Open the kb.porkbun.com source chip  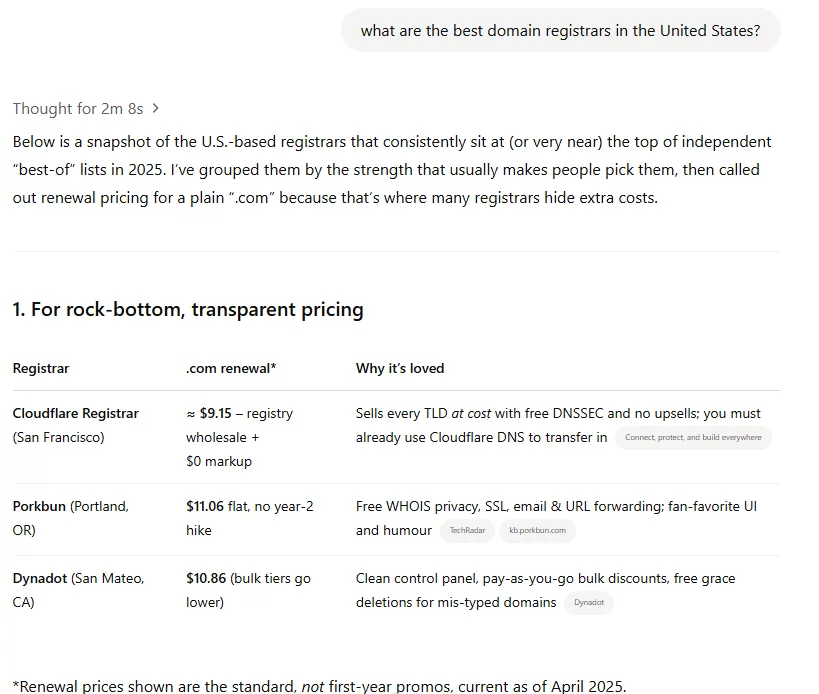pyautogui.click(x=537, y=530)
